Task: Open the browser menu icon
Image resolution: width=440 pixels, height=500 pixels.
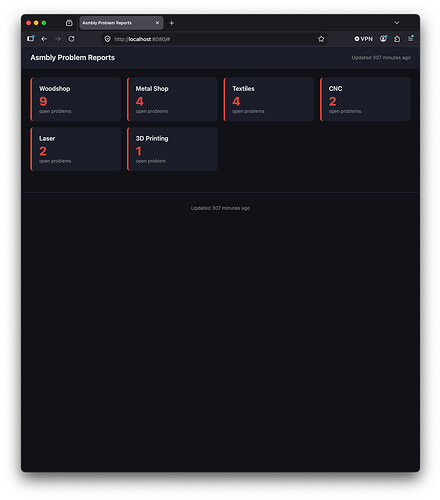Action: [x=411, y=39]
